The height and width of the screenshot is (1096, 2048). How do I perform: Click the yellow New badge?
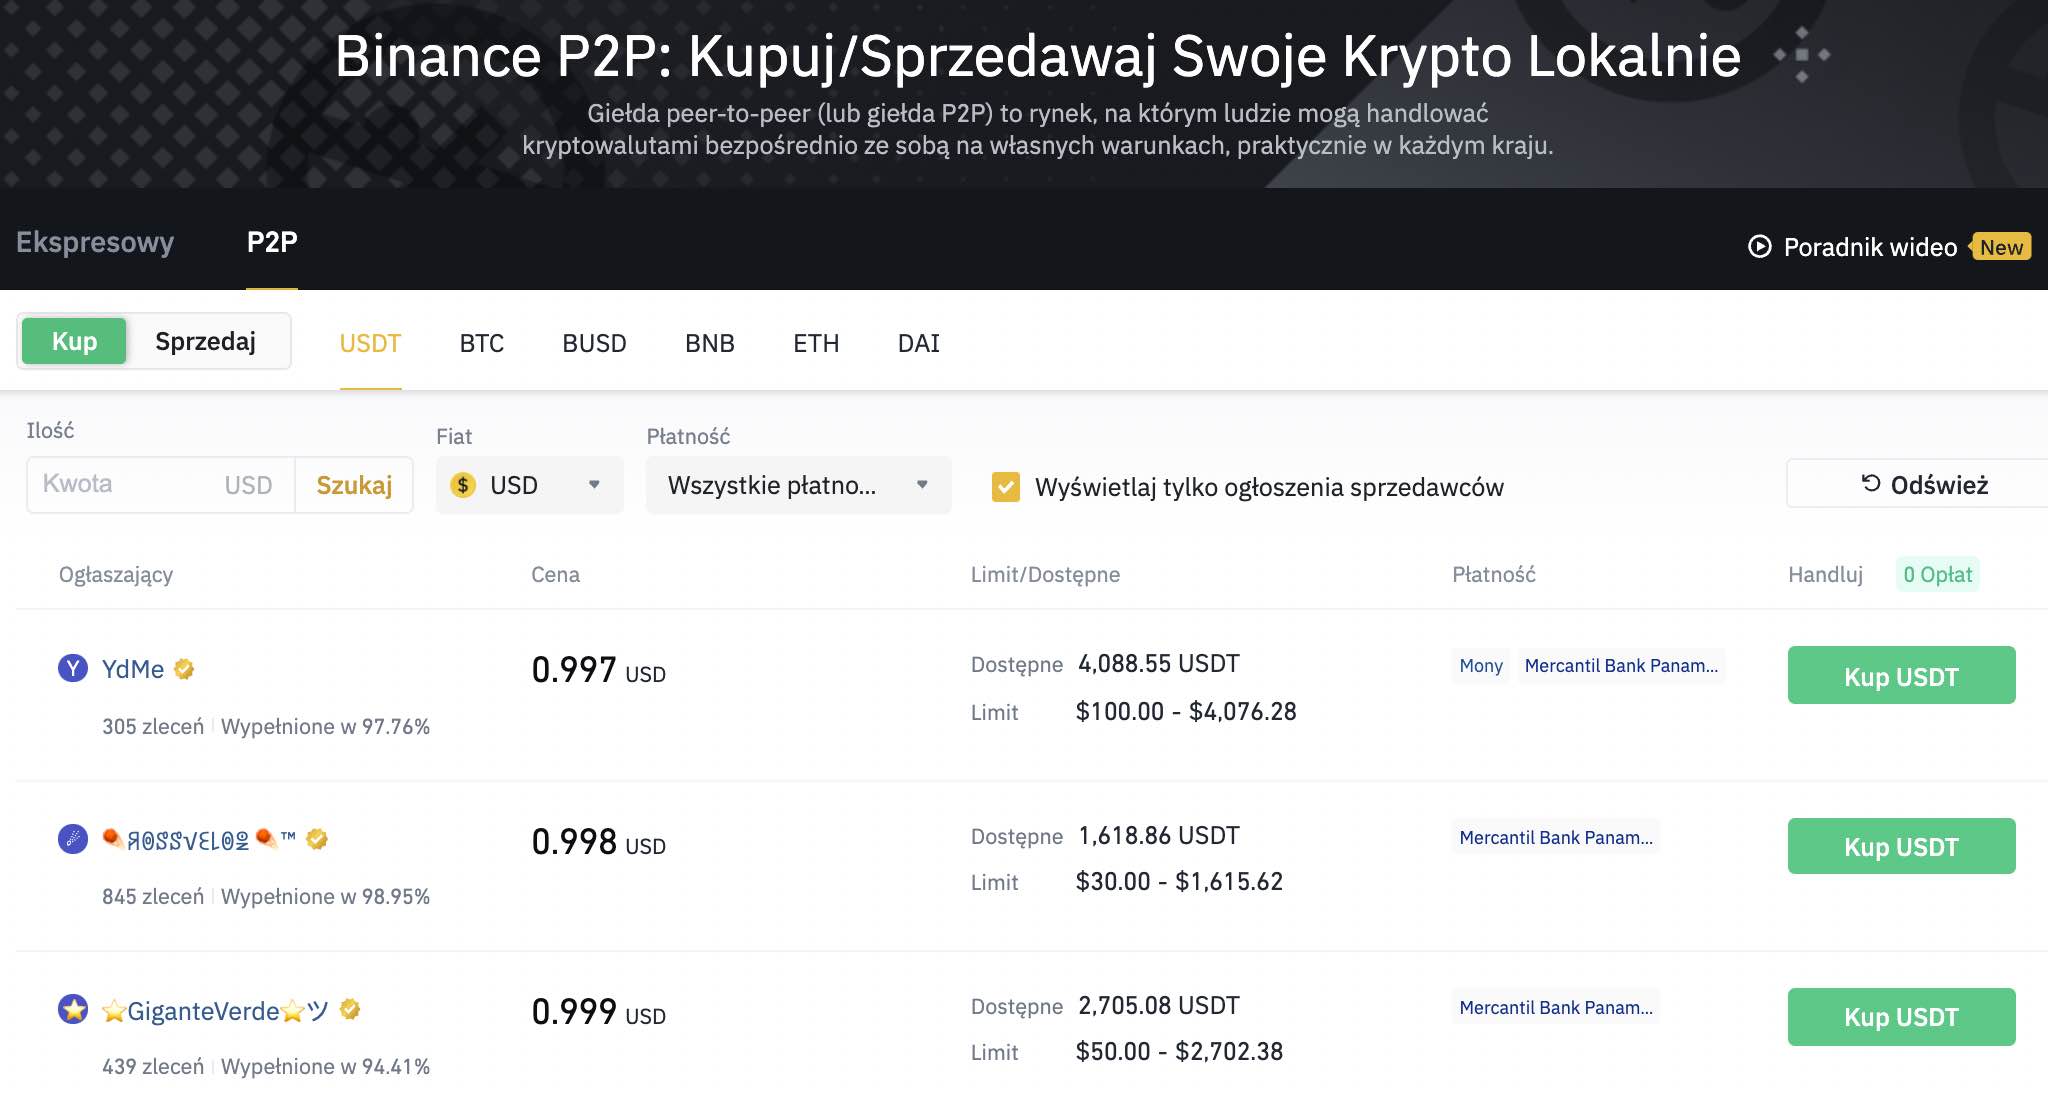click(x=2000, y=247)
